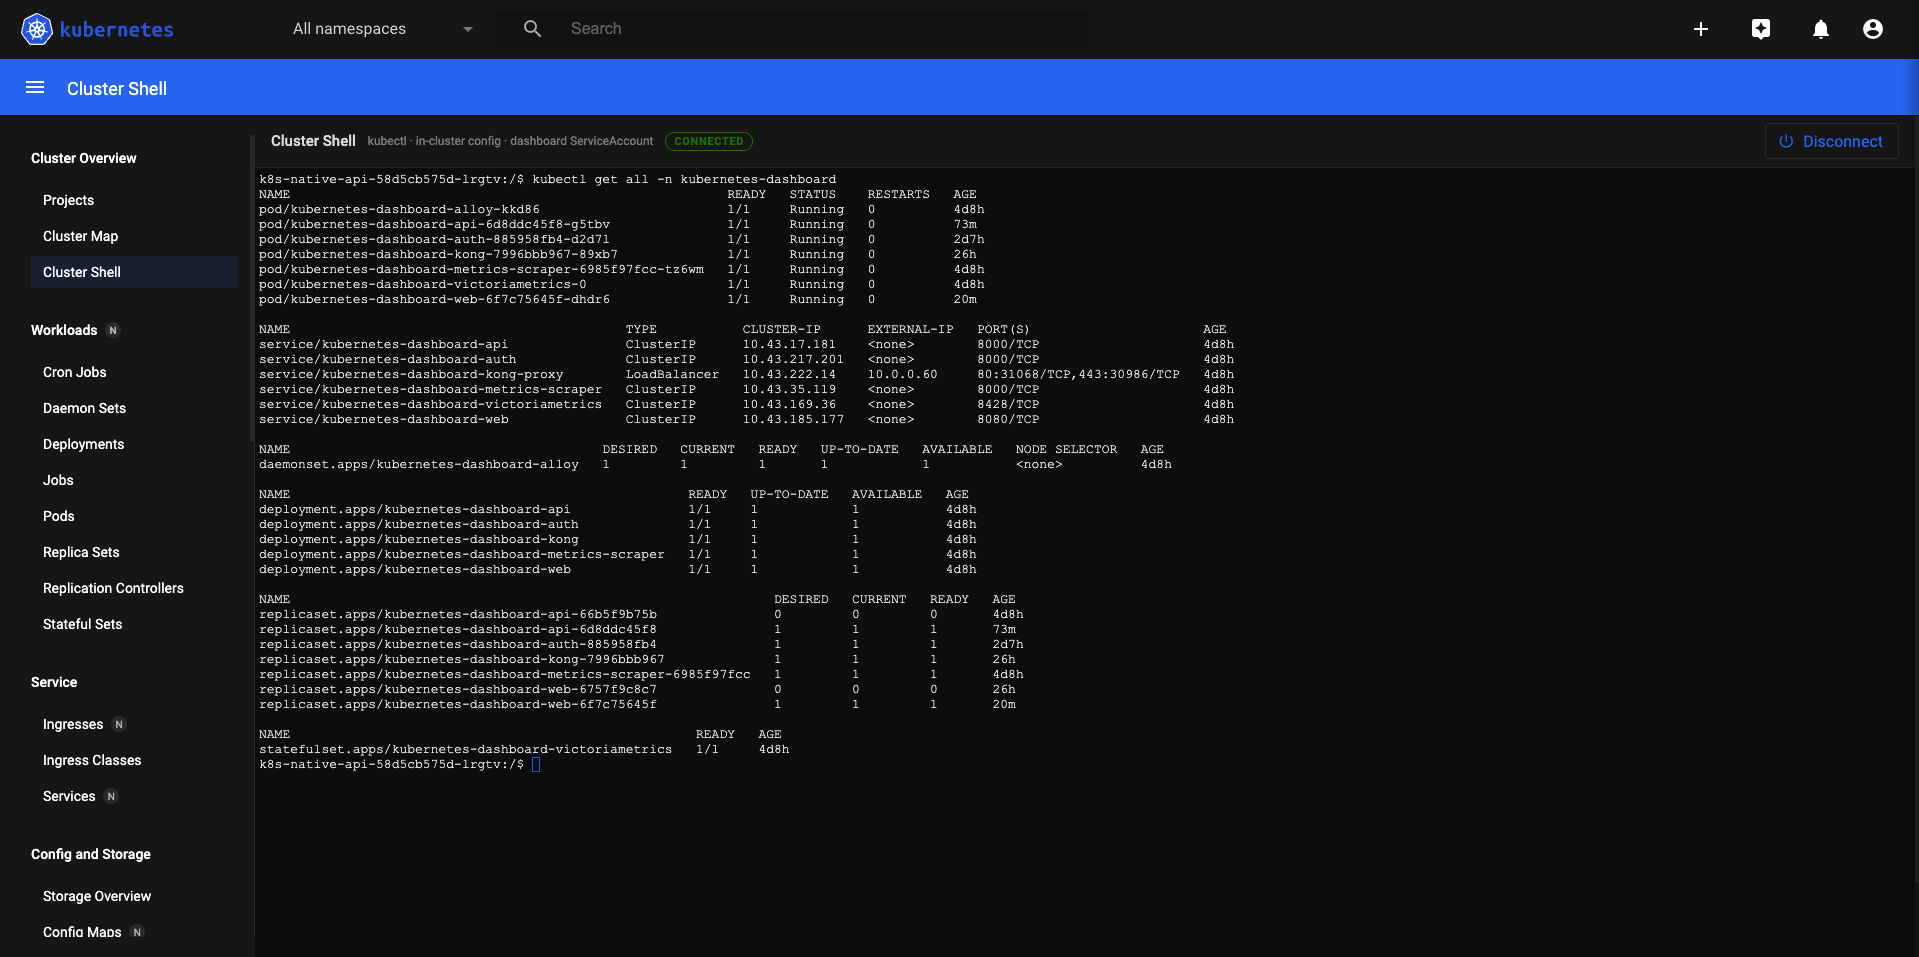The width and height of the screenshot is (1919, 957).
Task: Open Cluster Map in sidebar
Action: [x=80, y=236]
